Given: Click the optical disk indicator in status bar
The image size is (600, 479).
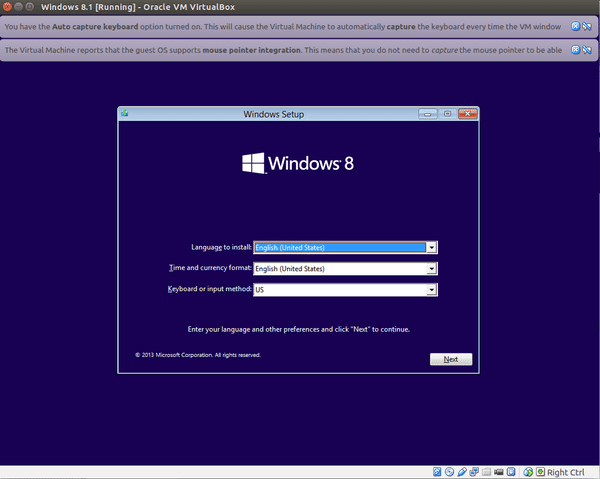Looking at the screenshot, I should click(450, 472).
